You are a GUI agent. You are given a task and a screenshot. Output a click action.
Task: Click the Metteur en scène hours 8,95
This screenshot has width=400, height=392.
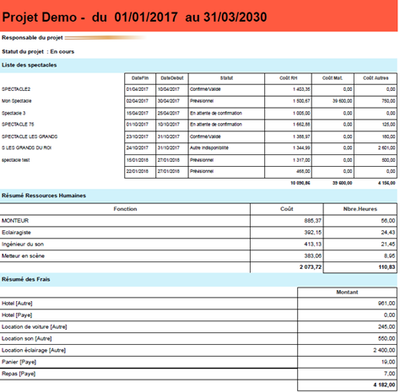(x=360, y=256)
